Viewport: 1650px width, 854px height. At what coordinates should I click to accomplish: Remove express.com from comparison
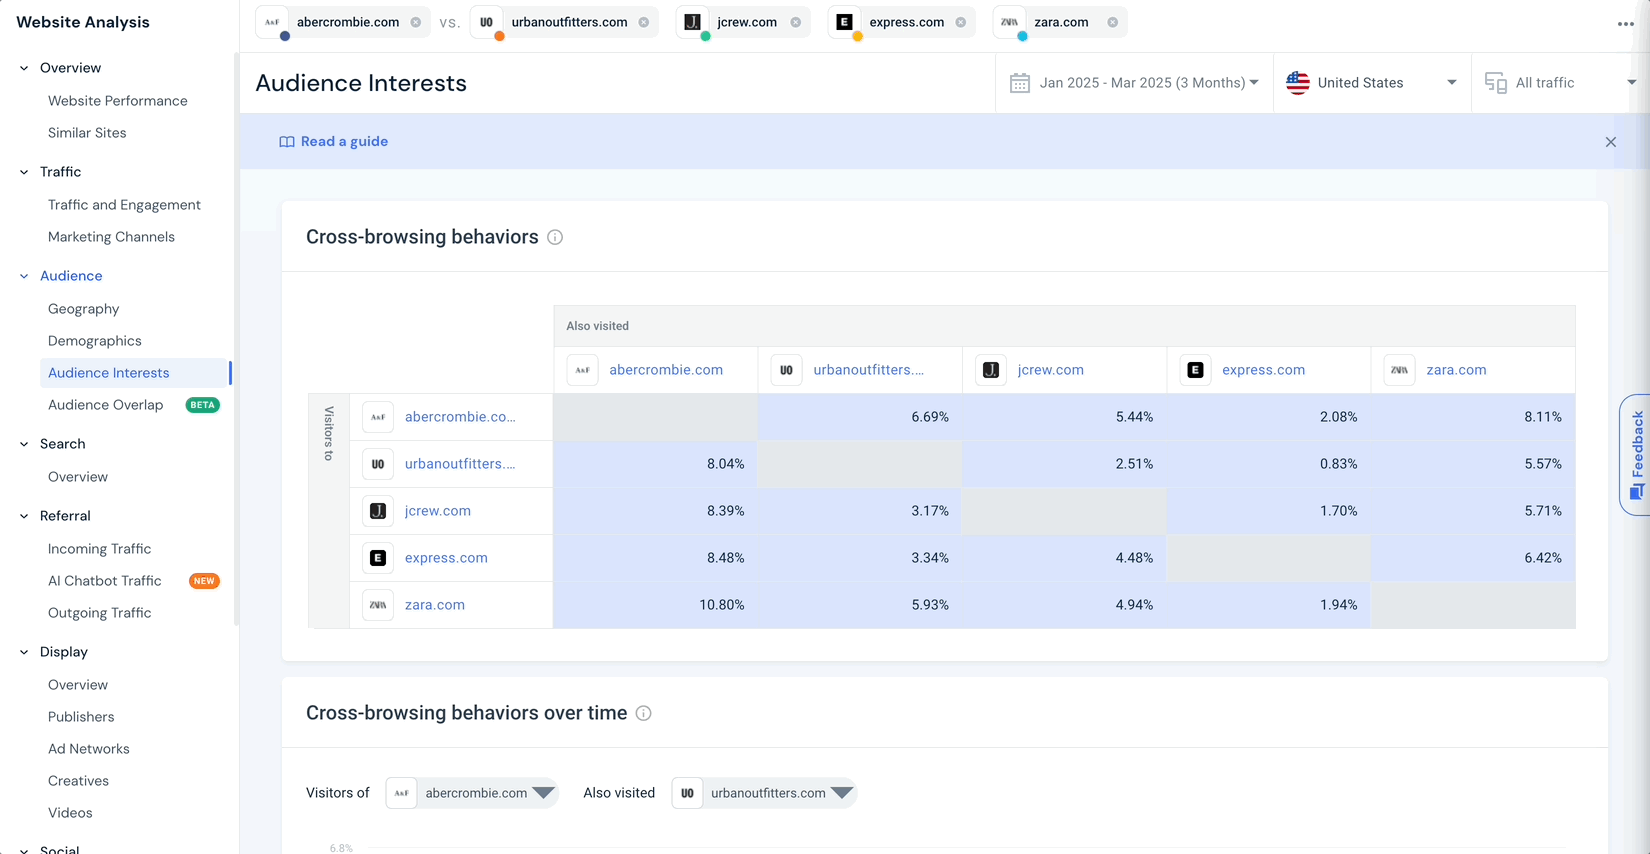(961, 22)
